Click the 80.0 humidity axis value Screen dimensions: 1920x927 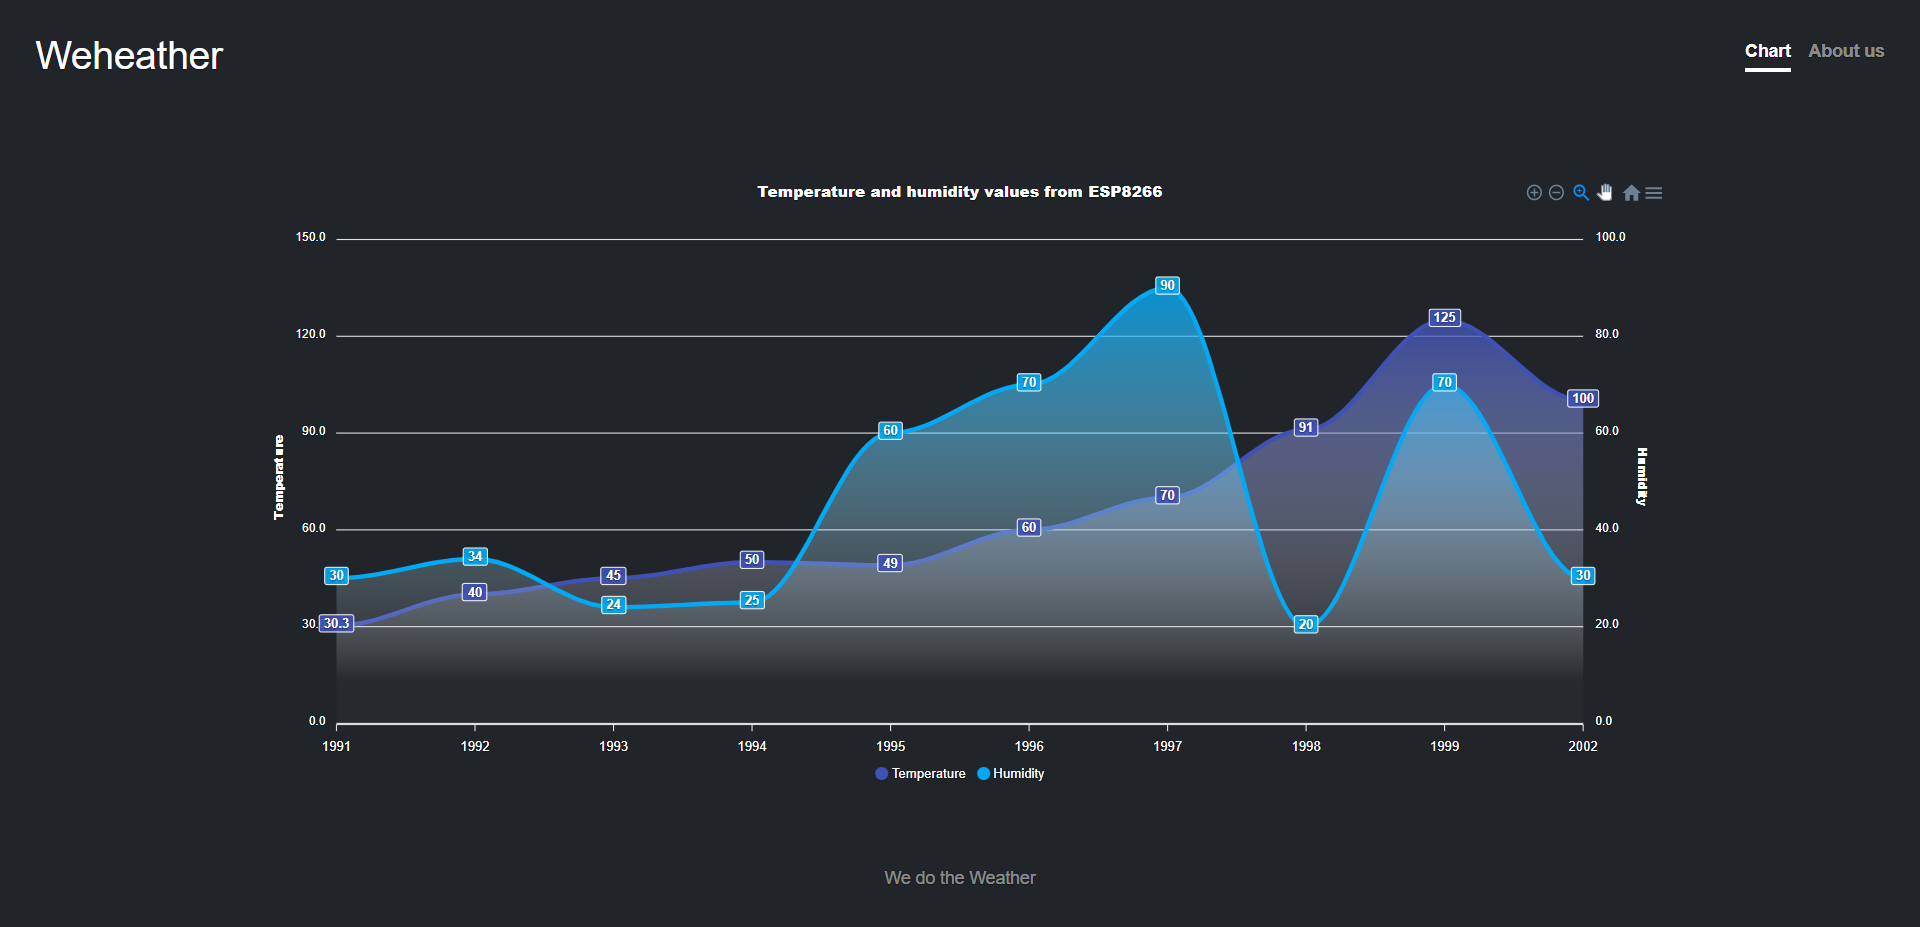(1607, 335)
